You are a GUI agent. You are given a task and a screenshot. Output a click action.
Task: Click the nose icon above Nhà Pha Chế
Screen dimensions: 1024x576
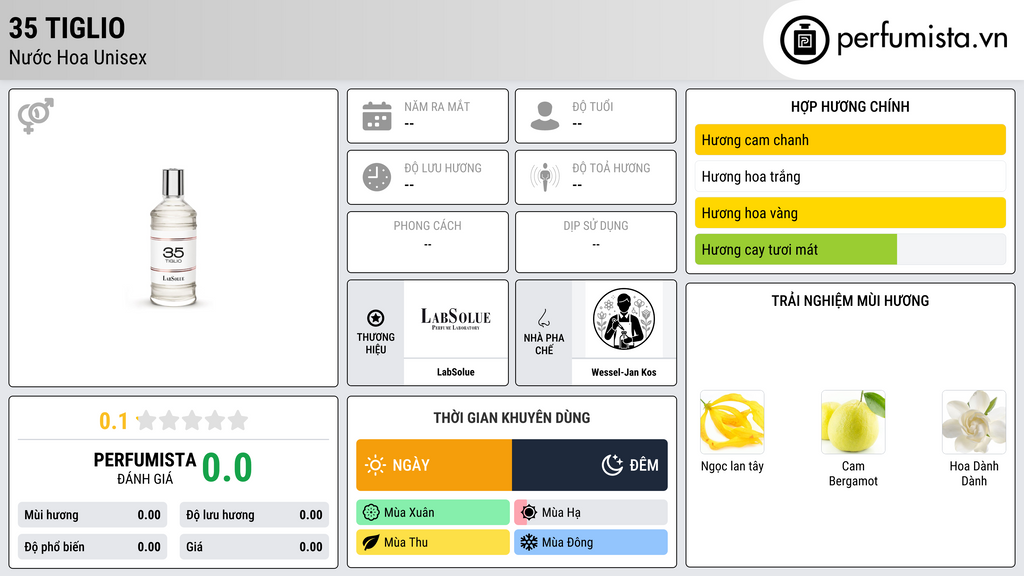click(x=543, y=318)
